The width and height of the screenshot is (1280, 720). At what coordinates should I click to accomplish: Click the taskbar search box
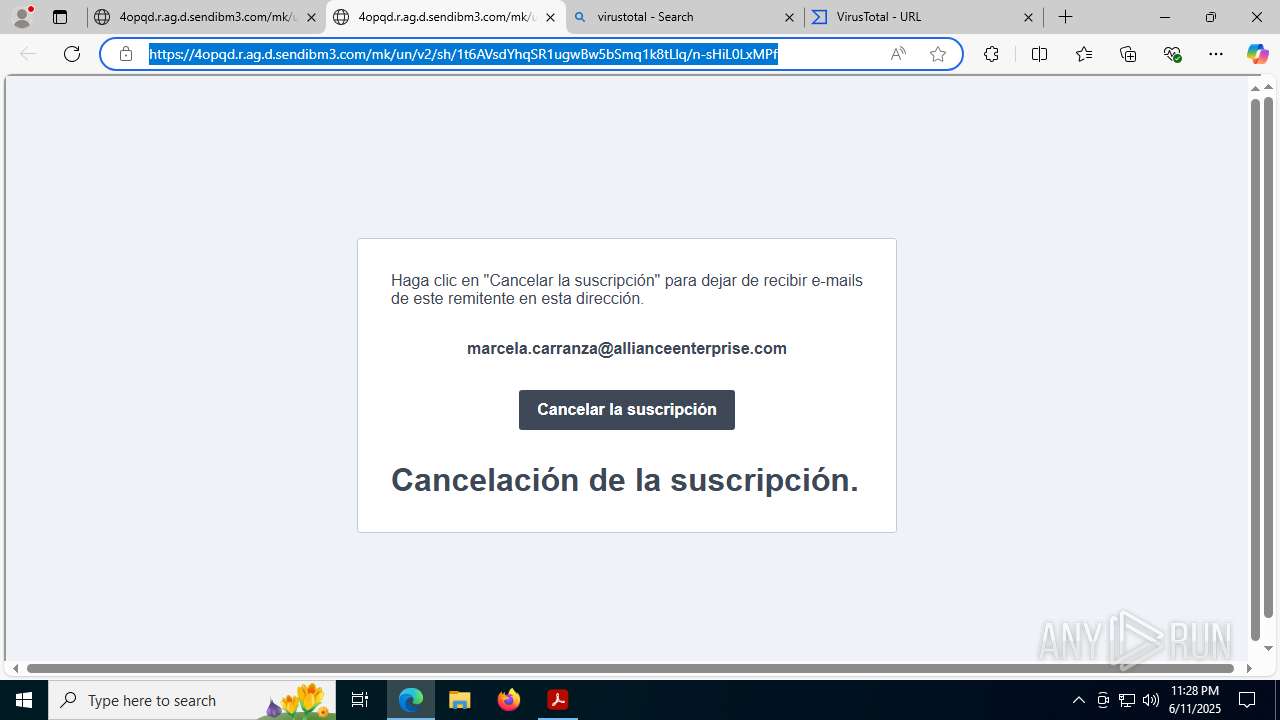coord(193,700)
